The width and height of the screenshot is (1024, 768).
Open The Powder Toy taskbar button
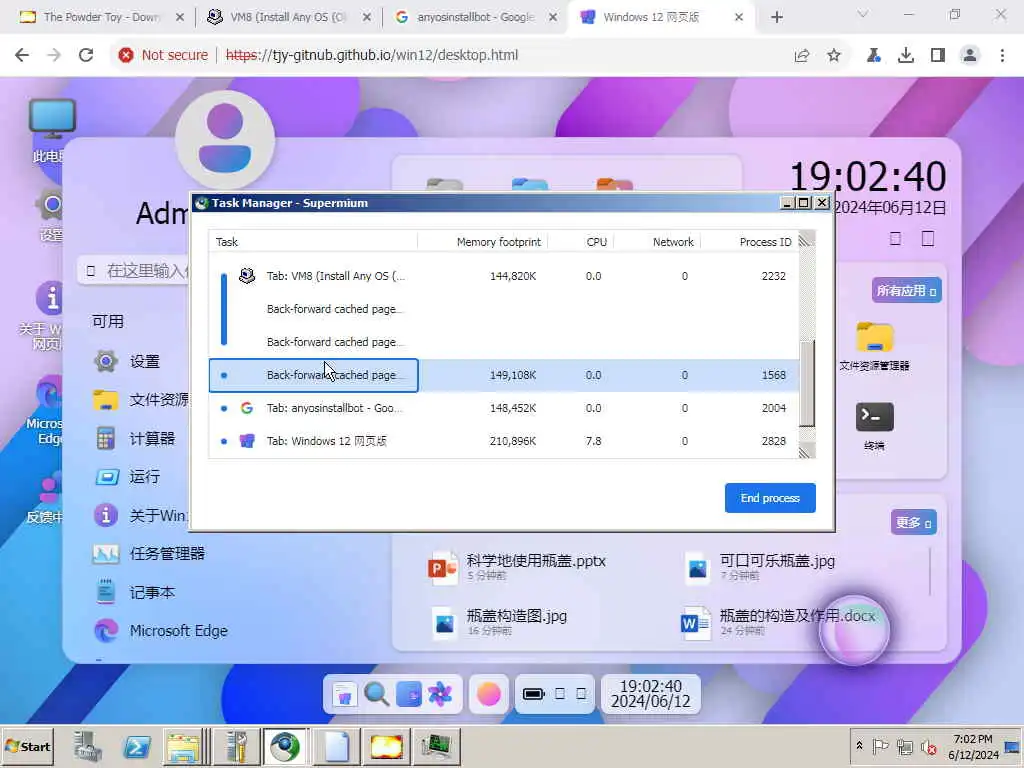(386, 746)
